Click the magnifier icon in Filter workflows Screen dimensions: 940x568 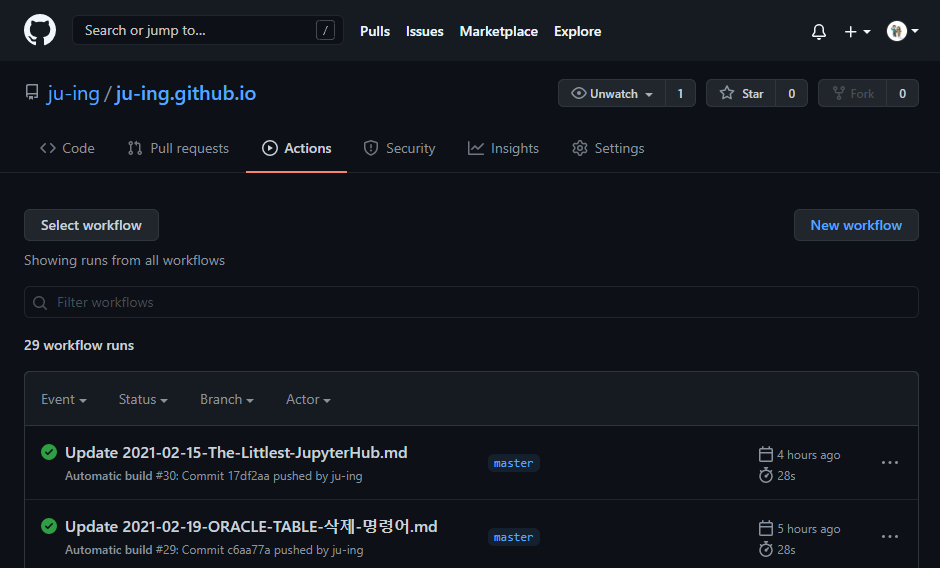[40, 302]
